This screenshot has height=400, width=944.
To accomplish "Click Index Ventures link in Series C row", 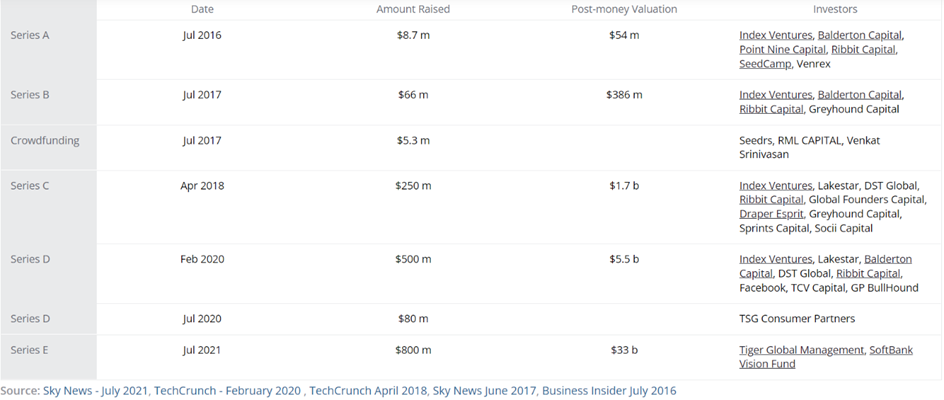I will point(775,186).
